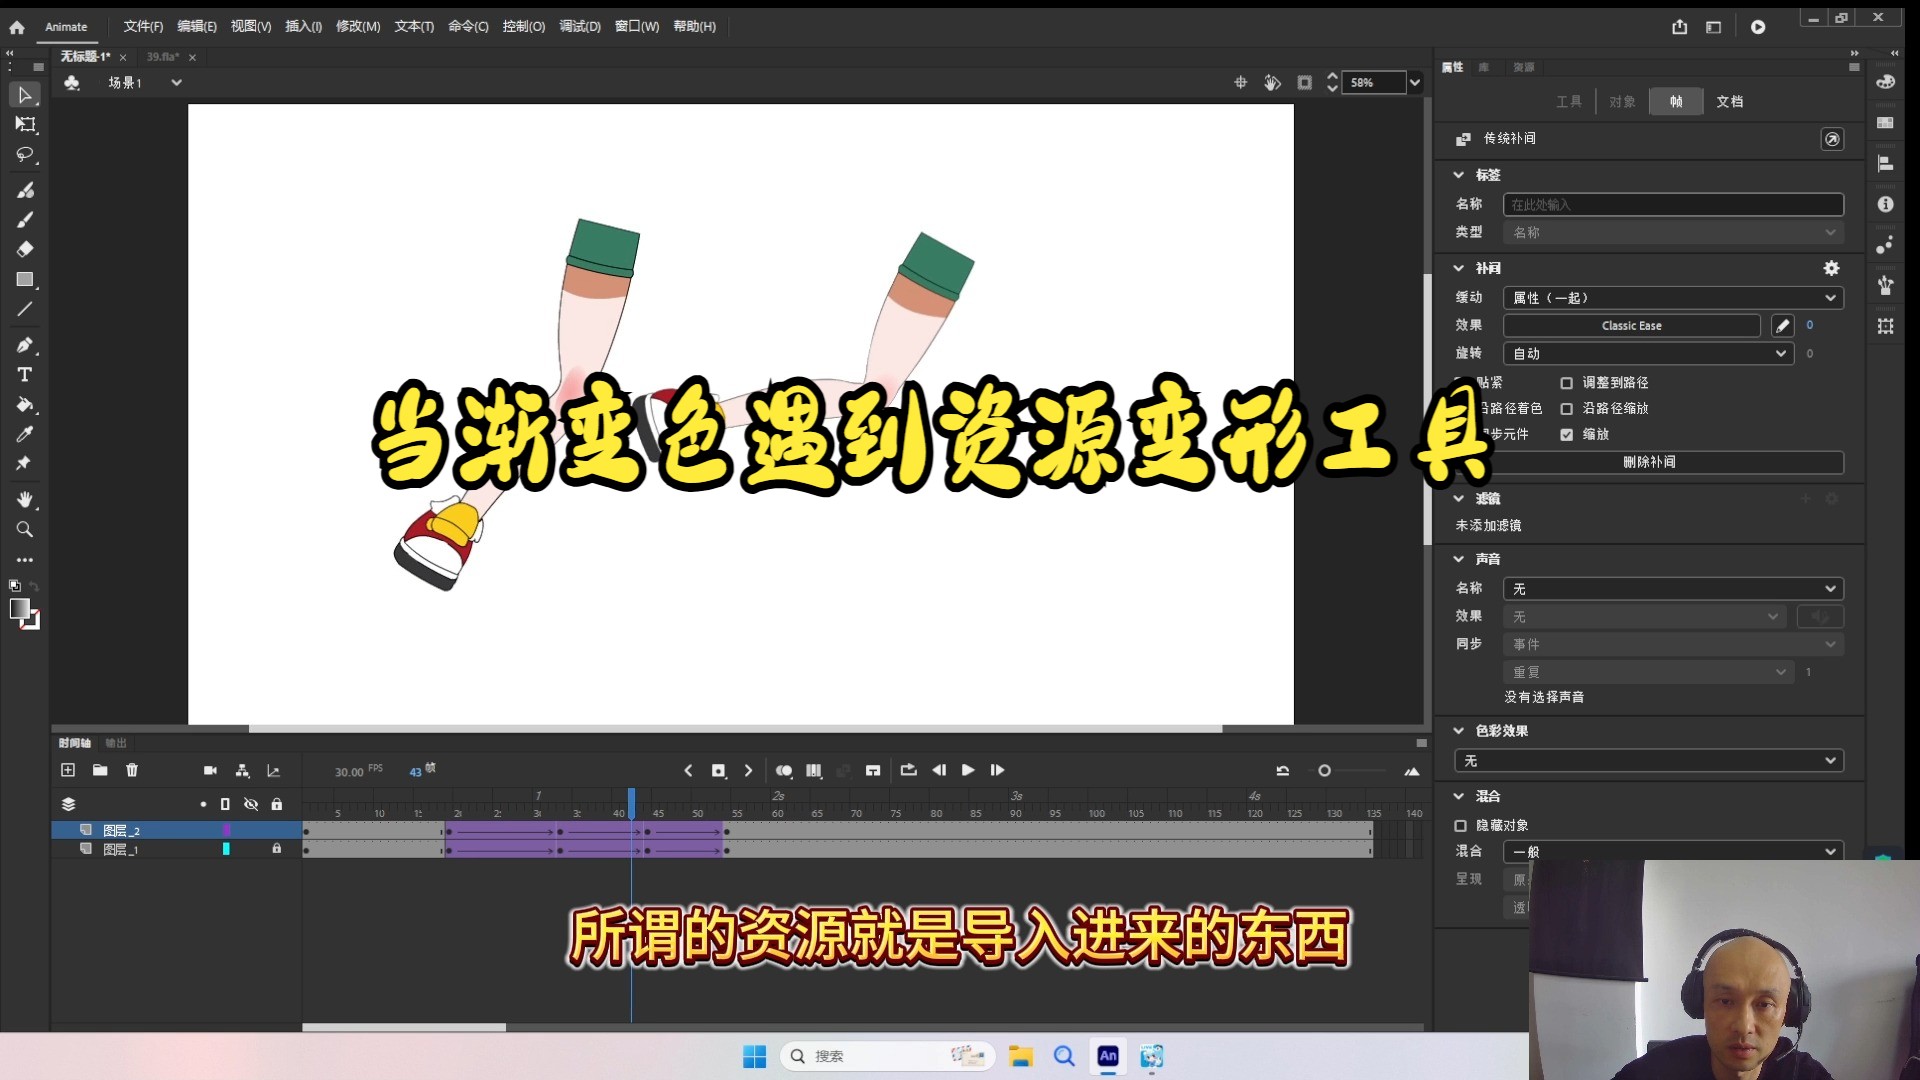Switch to the 文档 properties tab
Image resolution: width=1920 pixels, height=1080 pixels.
click(1729, 102)
